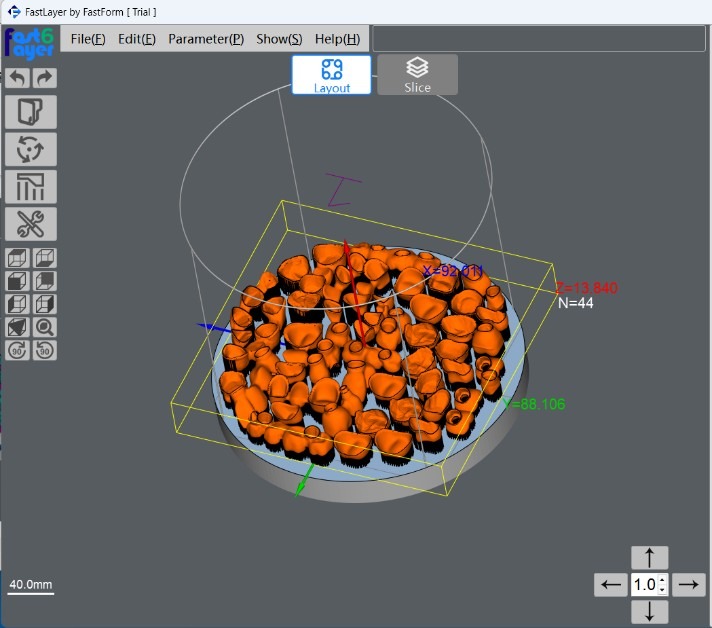Open the File menu
This screenshot has height=628, width=712.
pos(88,39)
